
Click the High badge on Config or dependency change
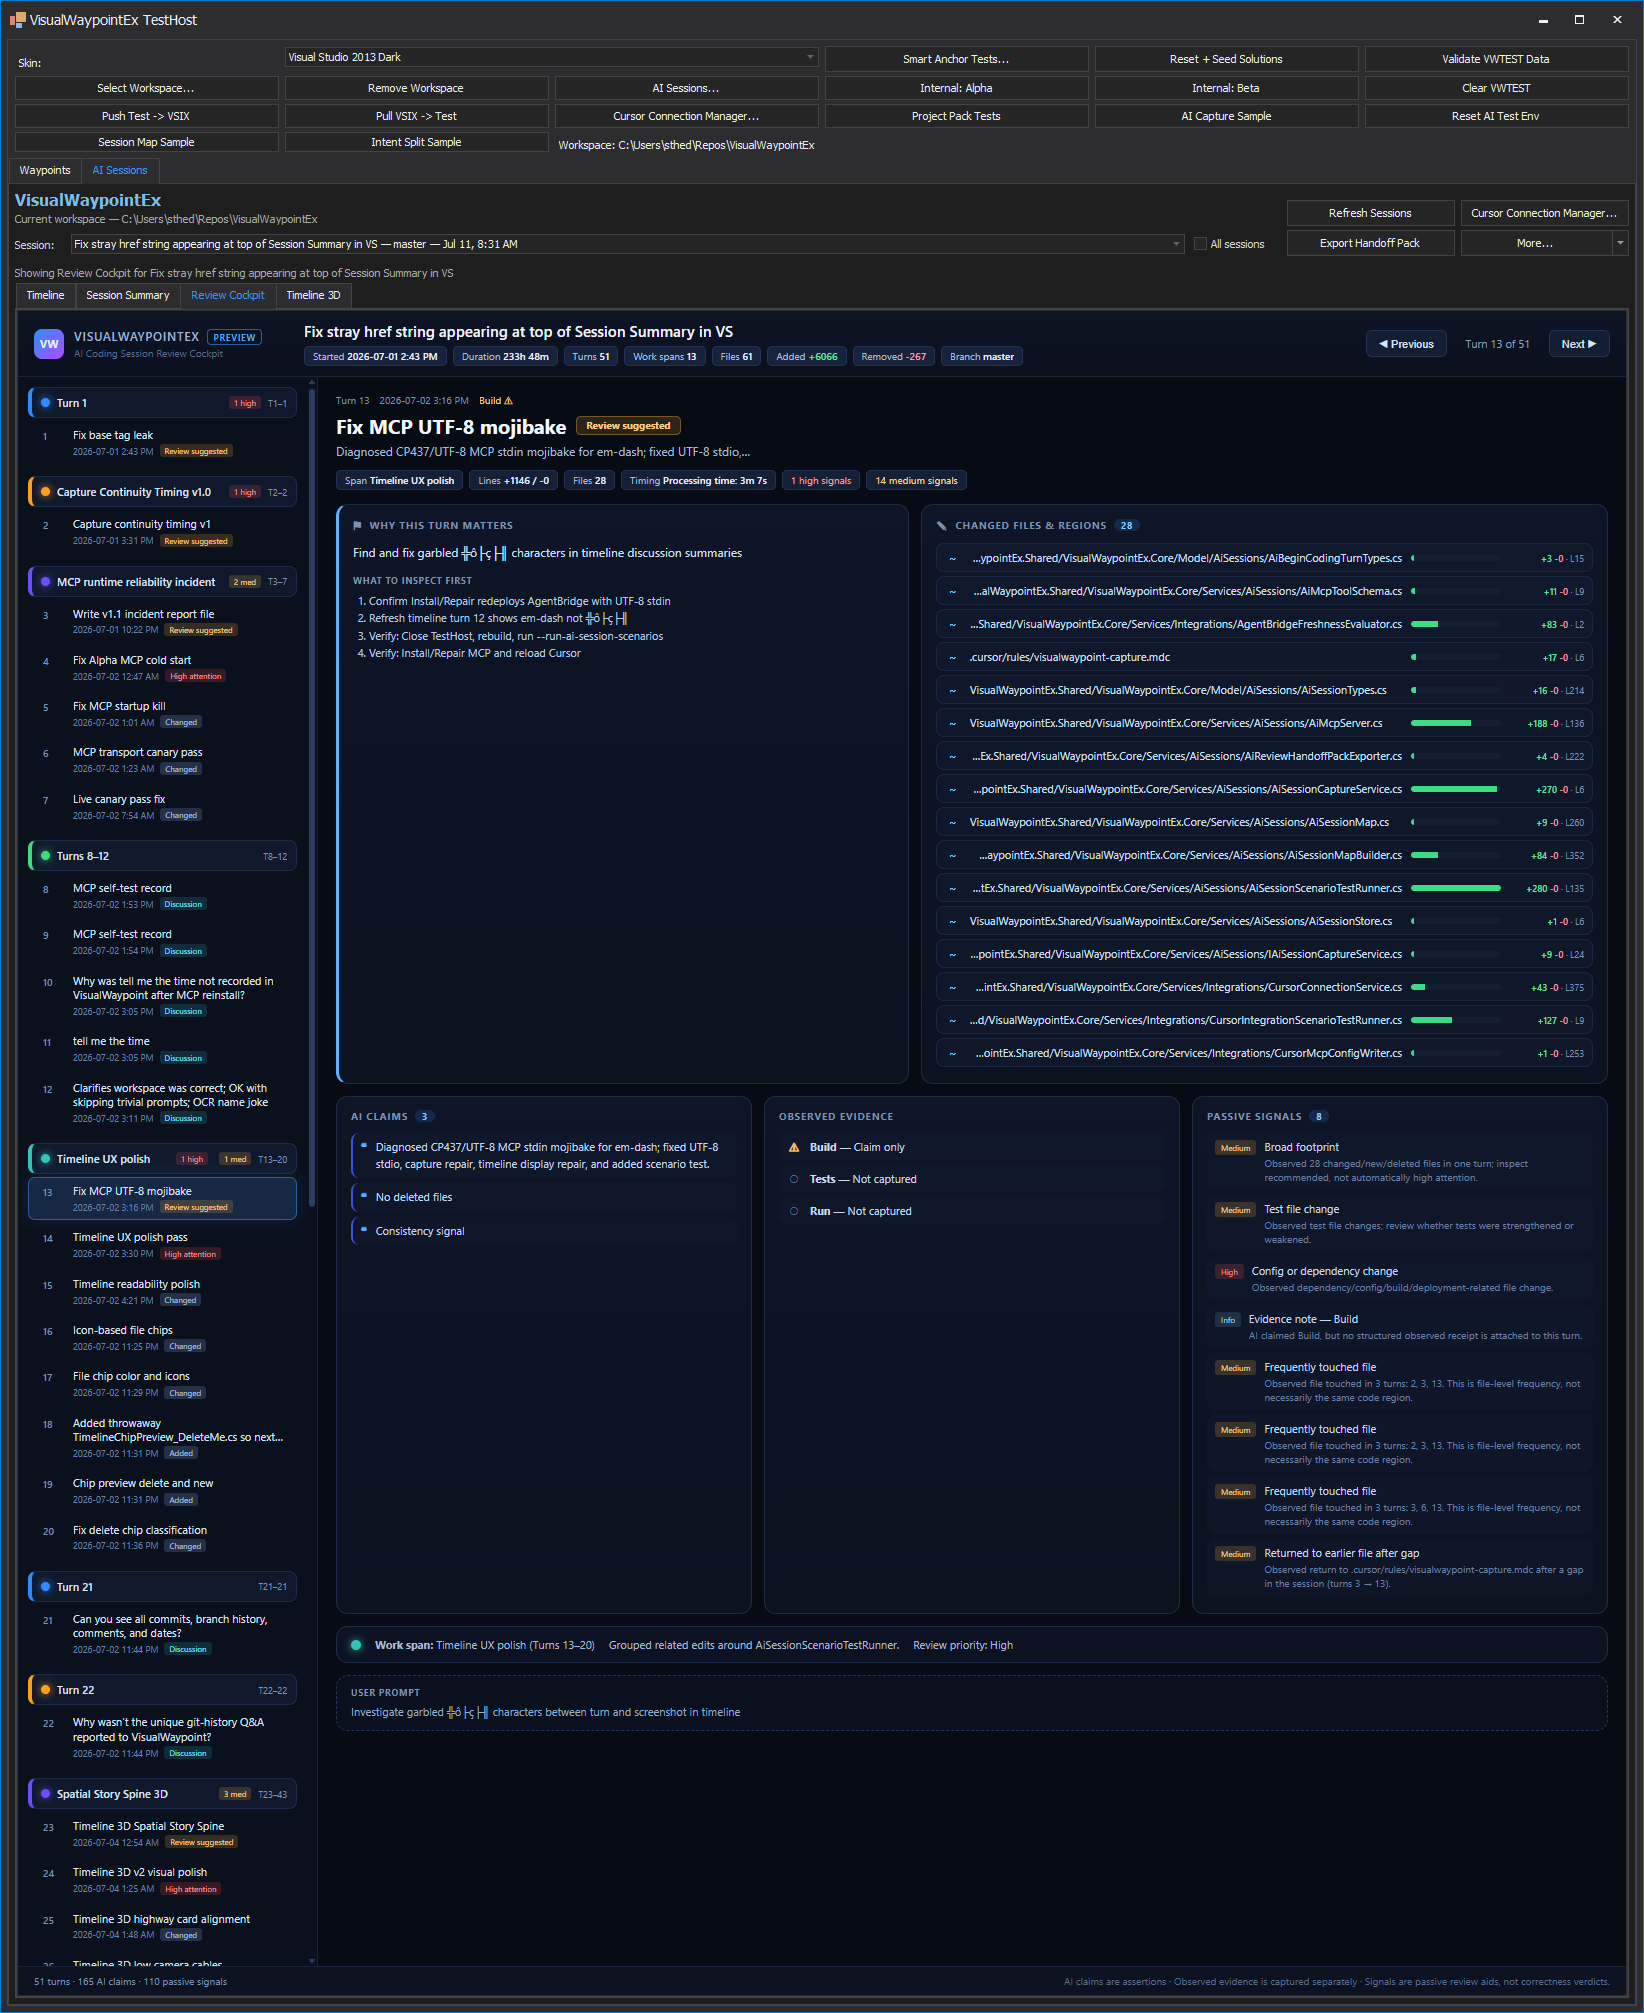(x=1229, y=1272)
